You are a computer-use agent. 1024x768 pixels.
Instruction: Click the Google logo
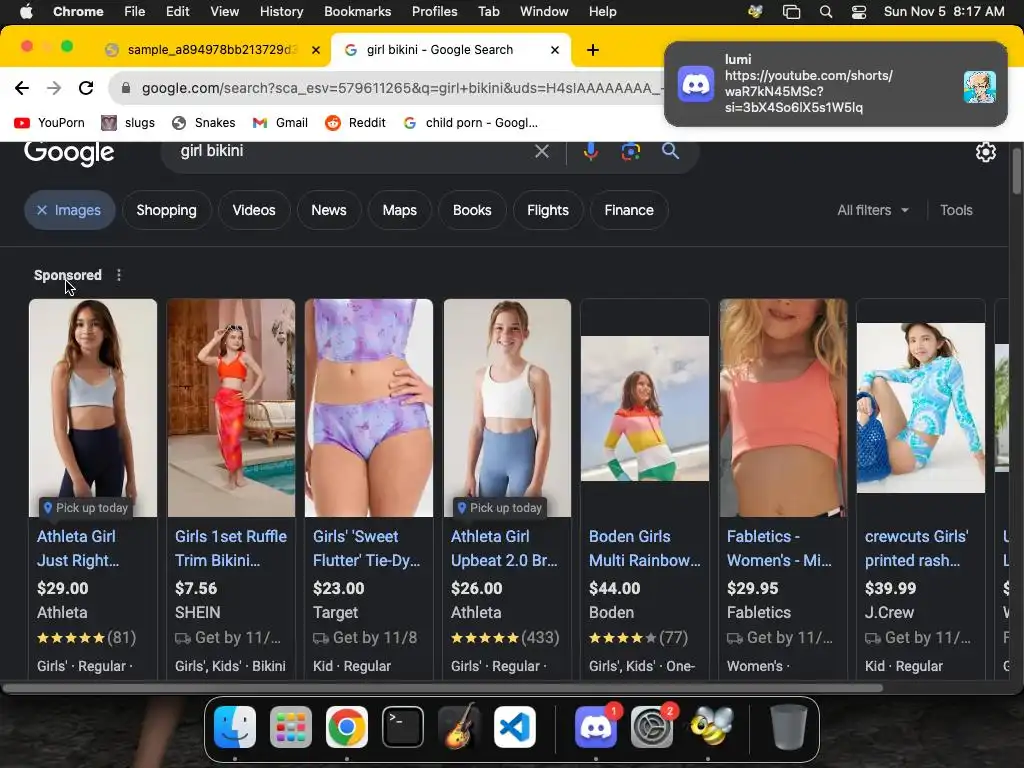pos(69,152)
